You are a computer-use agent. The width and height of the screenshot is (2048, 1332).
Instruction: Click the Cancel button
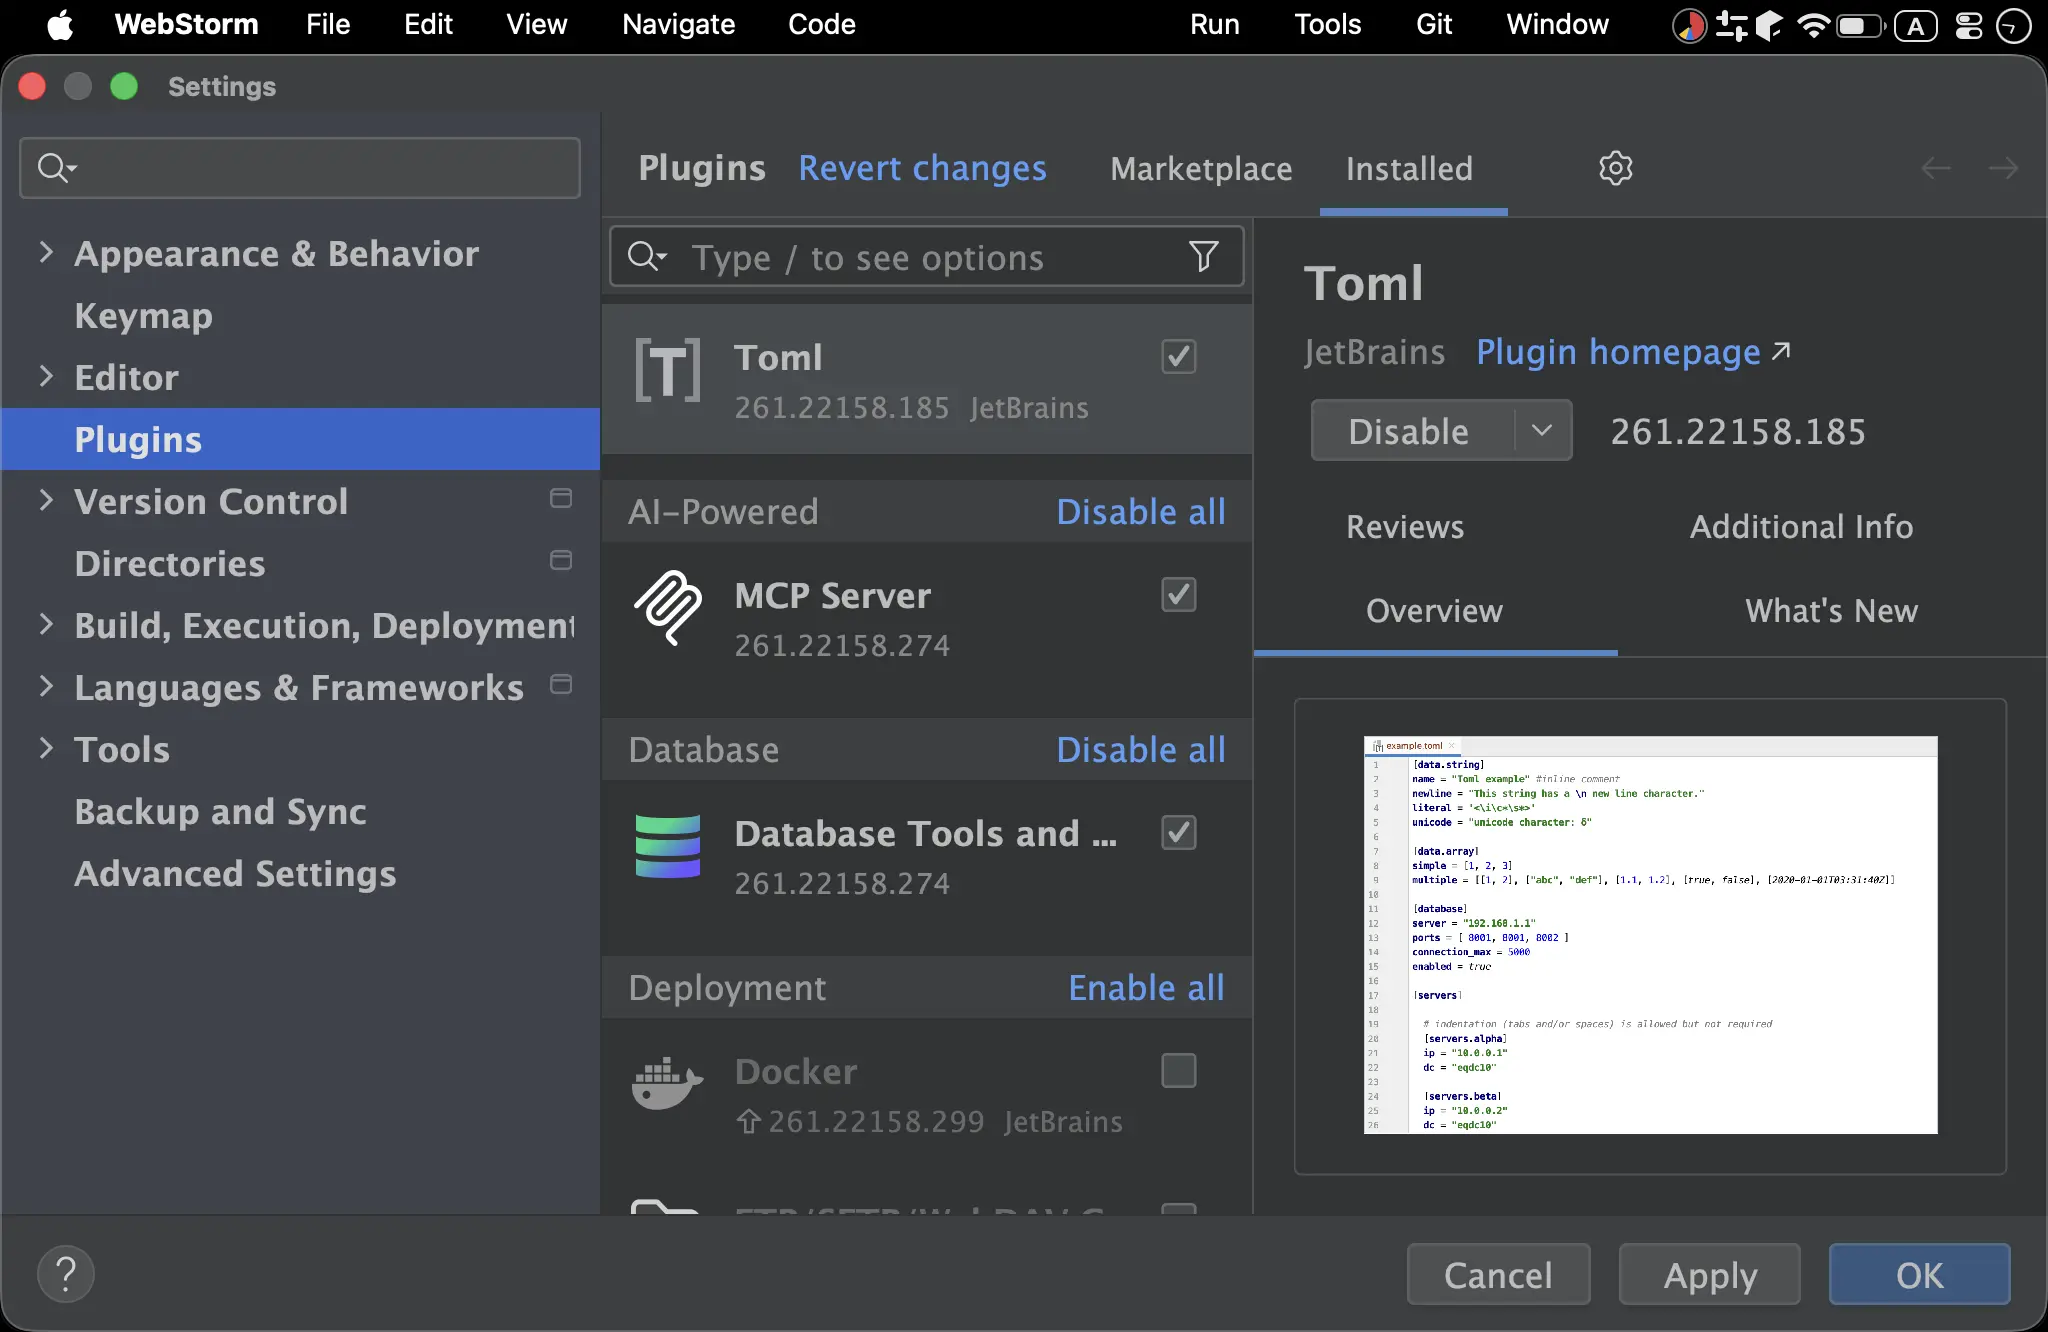1498,1274
